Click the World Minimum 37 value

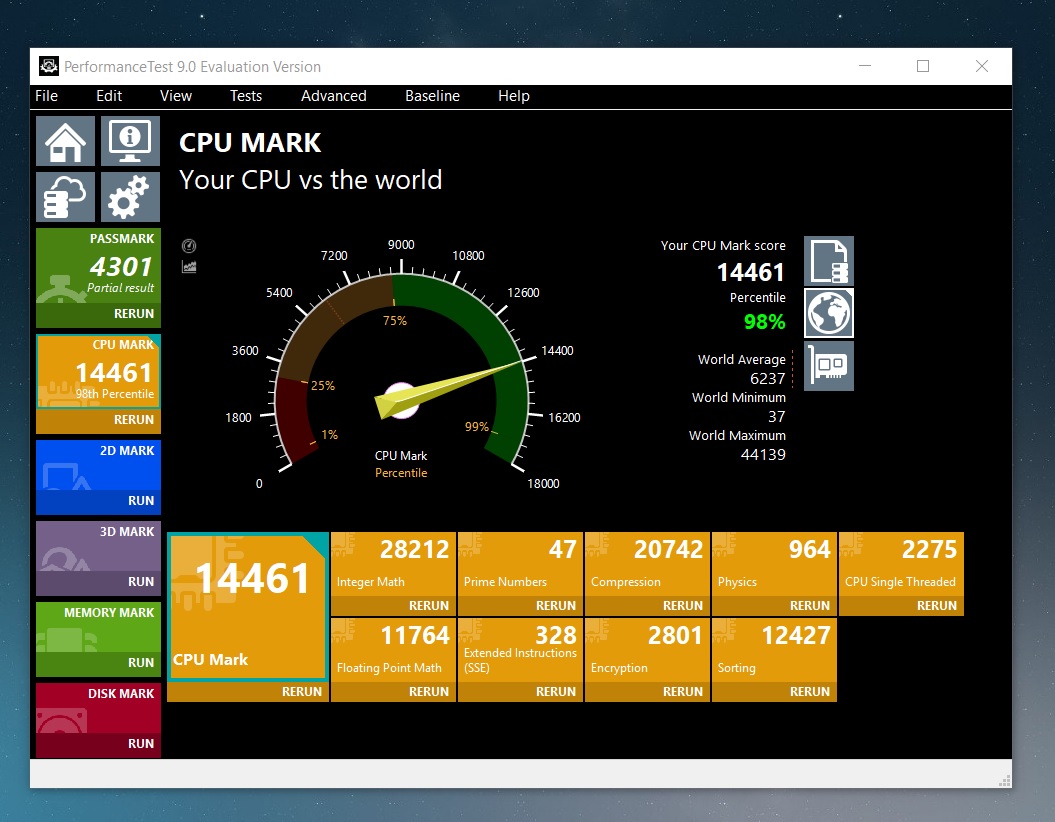click(x=777, y=416)
